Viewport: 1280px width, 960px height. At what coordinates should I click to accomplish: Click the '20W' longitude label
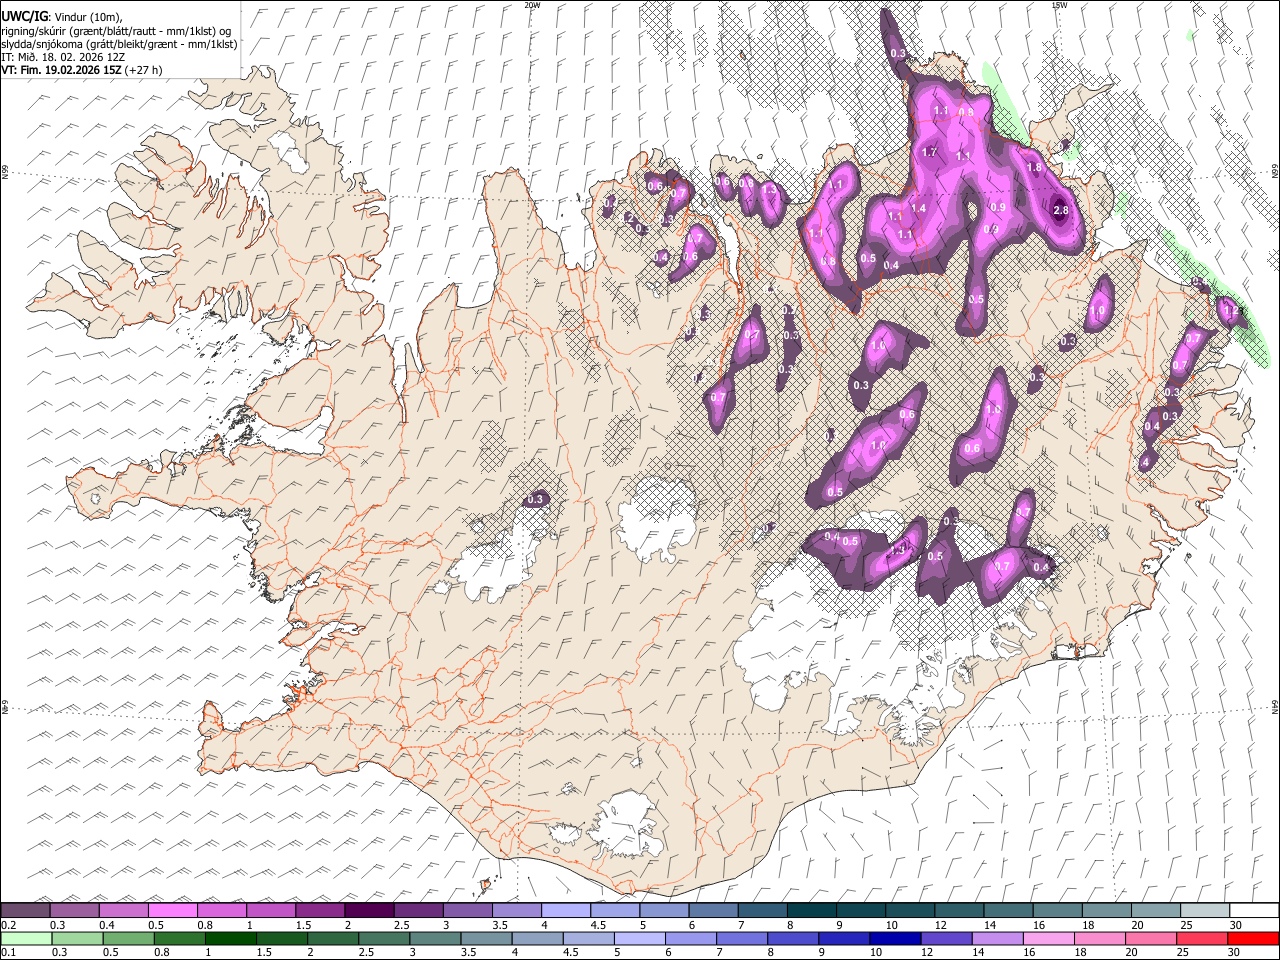(x=532, y=5)
